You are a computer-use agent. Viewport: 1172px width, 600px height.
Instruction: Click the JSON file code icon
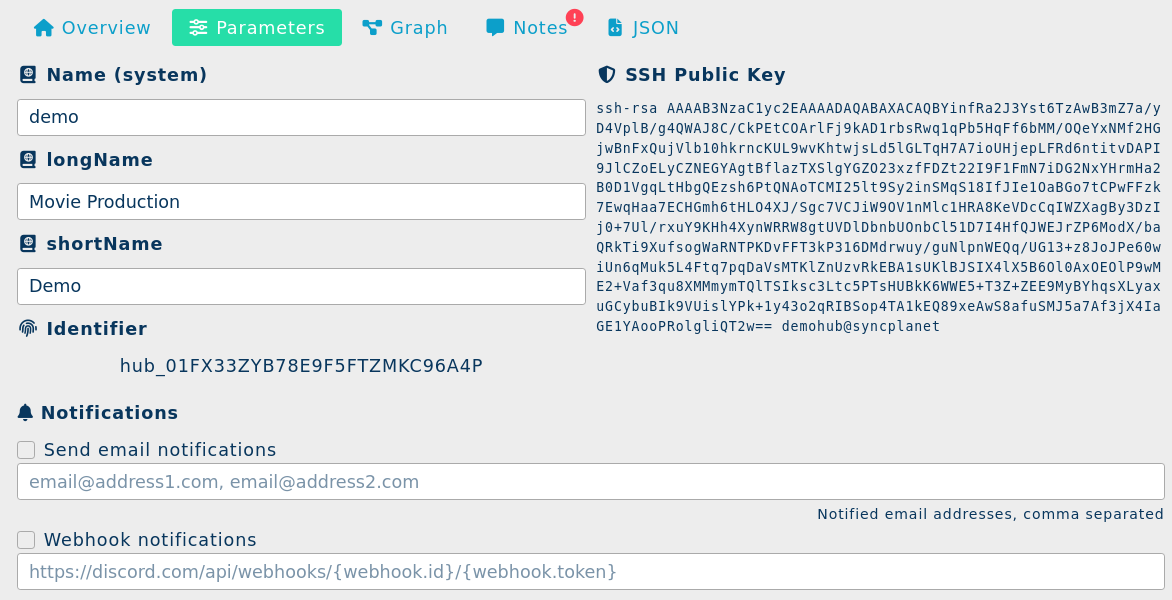pyautogui.click(x=615, y=28)
